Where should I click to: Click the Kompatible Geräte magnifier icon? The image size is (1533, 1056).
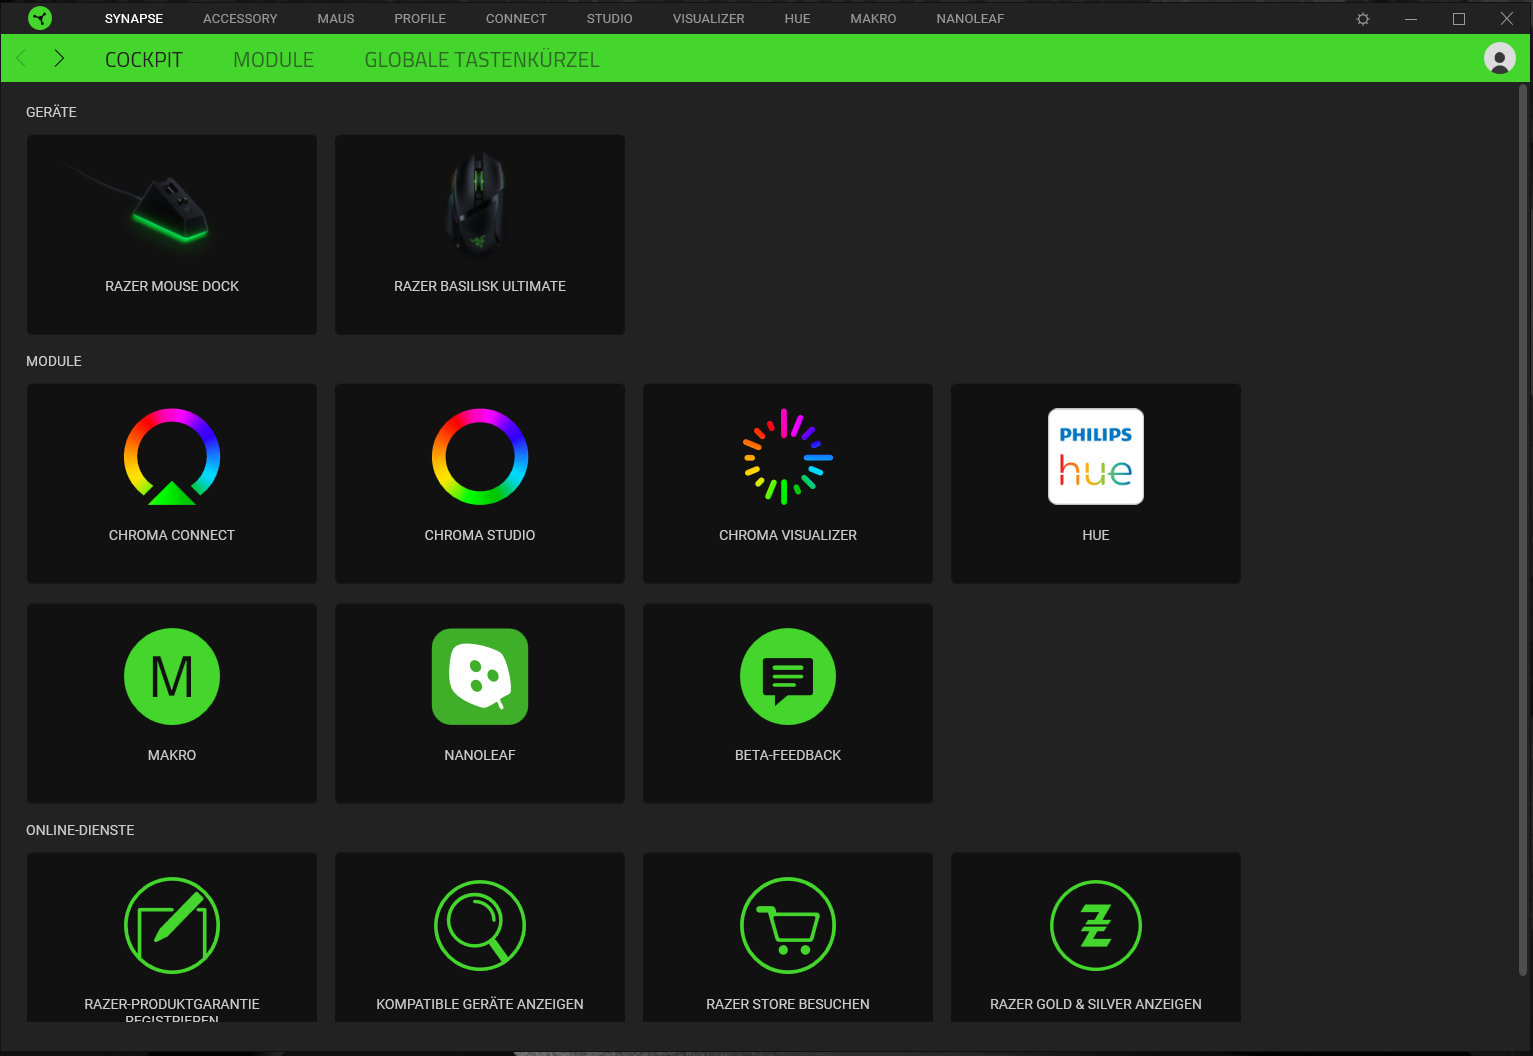coord(480,925)
